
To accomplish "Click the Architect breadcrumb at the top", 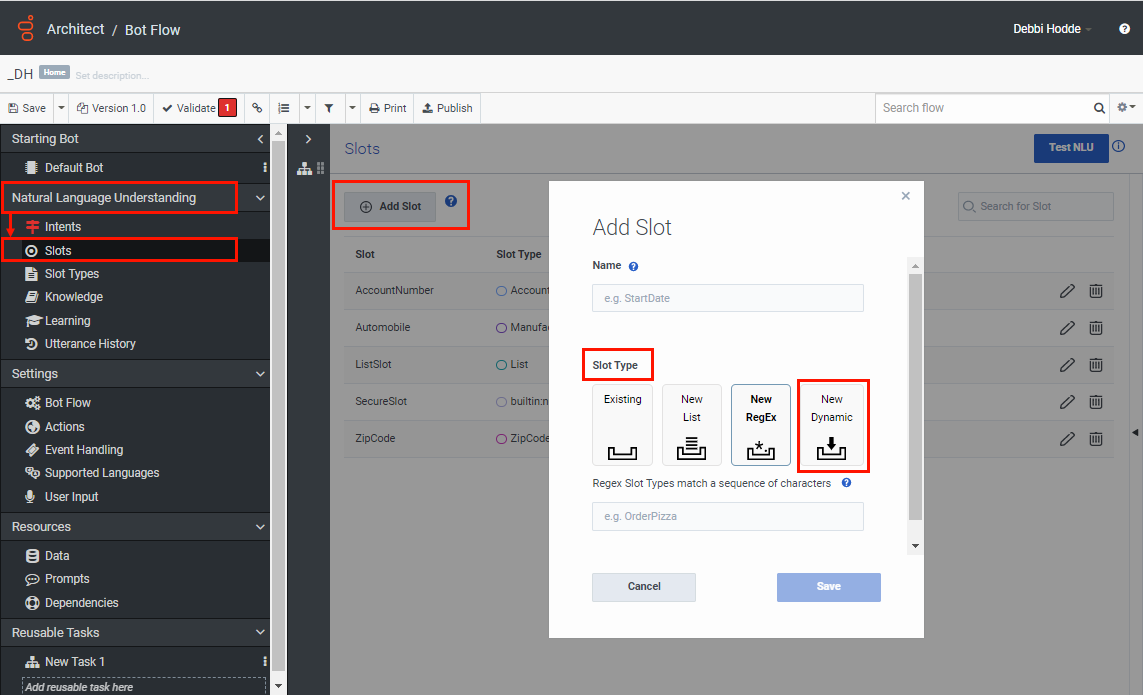I will [74, 29].
